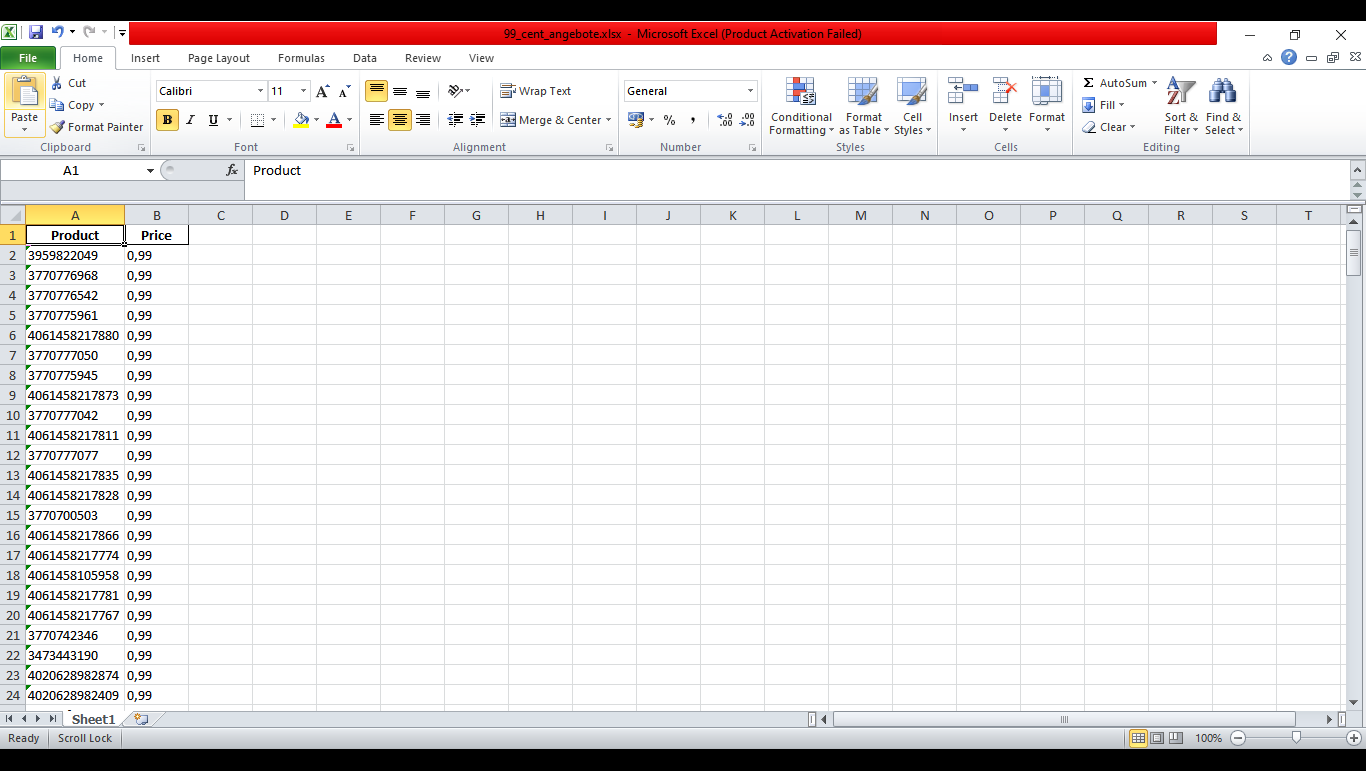Screen dimensions: 1366x771
Task: Increase indent of cell
Action: [478, 120]
